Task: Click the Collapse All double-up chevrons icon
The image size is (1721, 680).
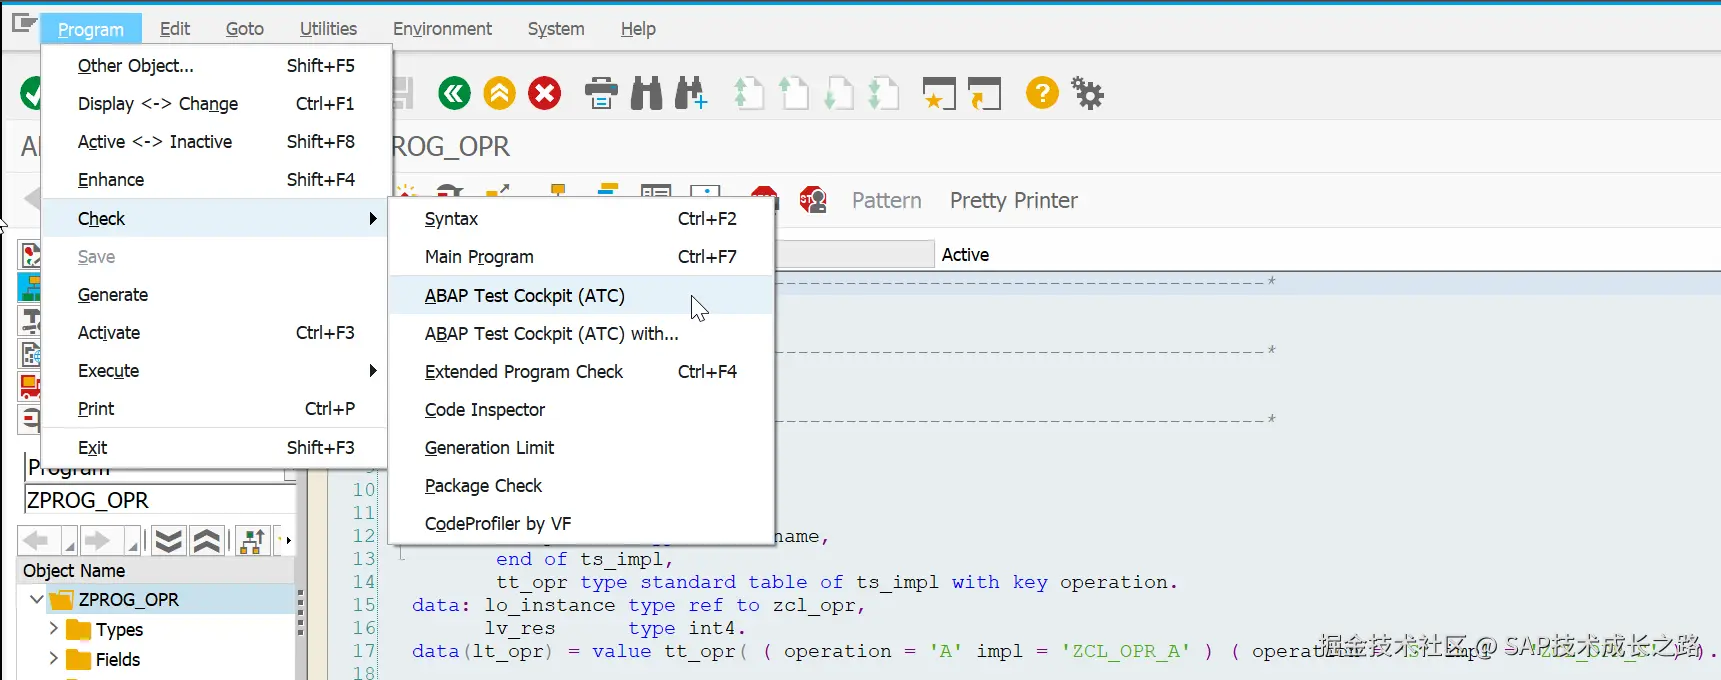Action: pyautogui.click(x=207, y=541)
